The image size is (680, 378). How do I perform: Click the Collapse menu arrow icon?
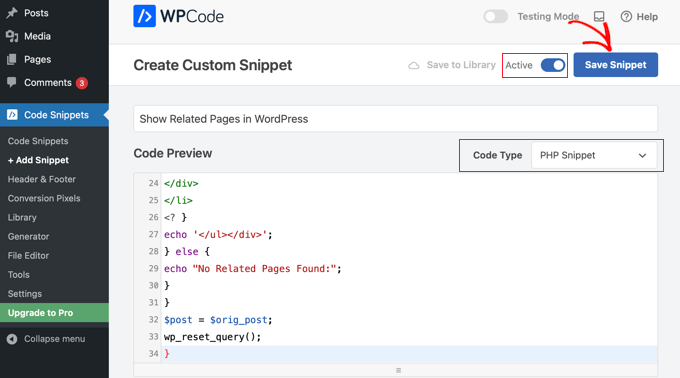pyautogui.click(x=12, y=339)
